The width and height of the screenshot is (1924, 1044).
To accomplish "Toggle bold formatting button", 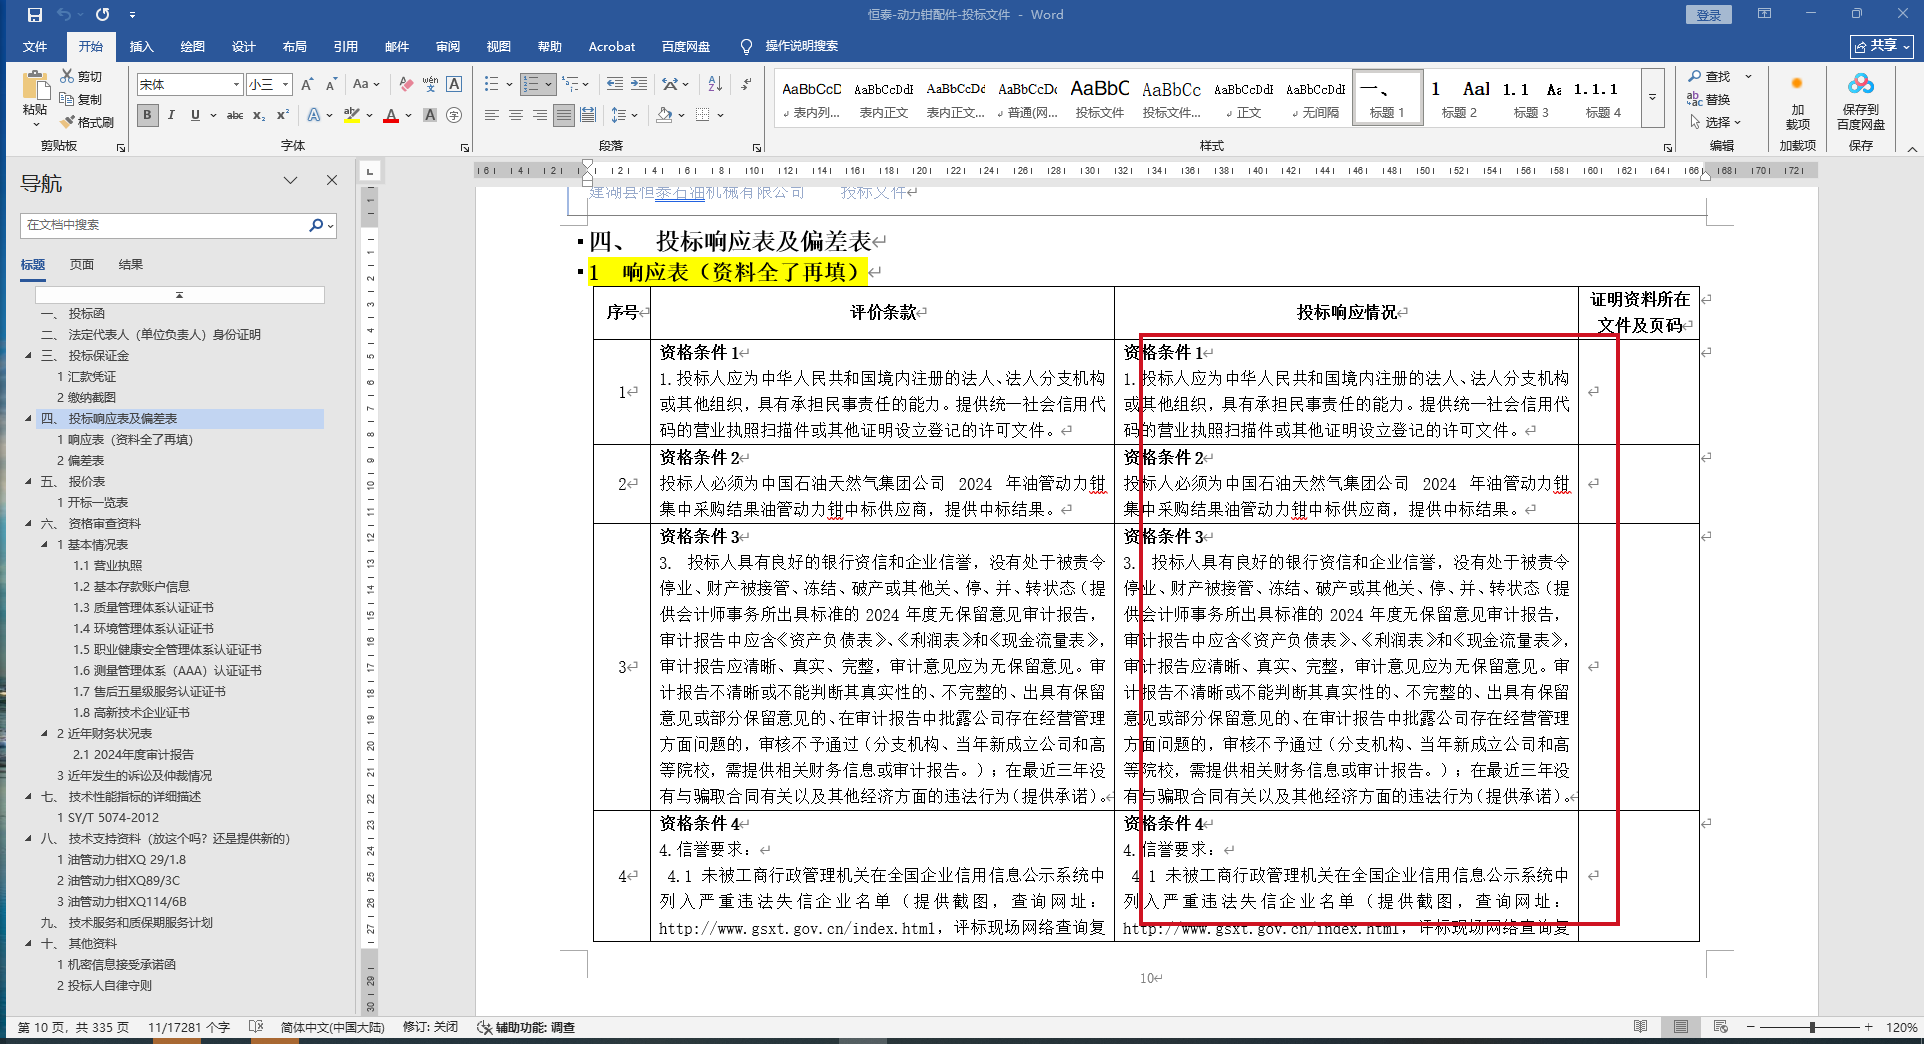I will pos(147,115).
